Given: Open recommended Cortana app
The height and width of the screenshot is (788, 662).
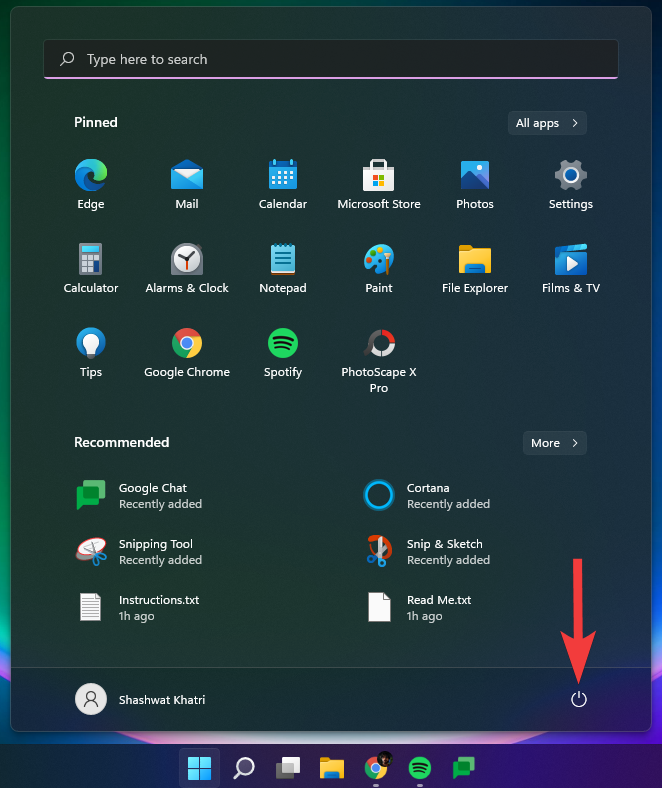Looking at the screenshot, I should pos(427,496).
